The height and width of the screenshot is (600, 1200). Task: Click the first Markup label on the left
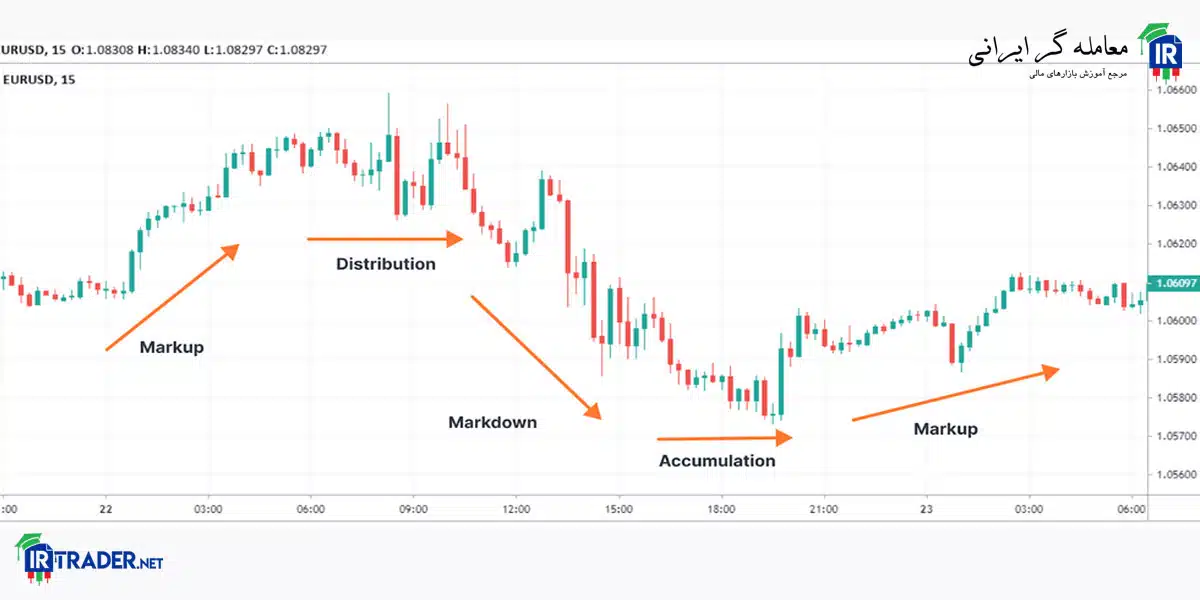click(172, 348)
